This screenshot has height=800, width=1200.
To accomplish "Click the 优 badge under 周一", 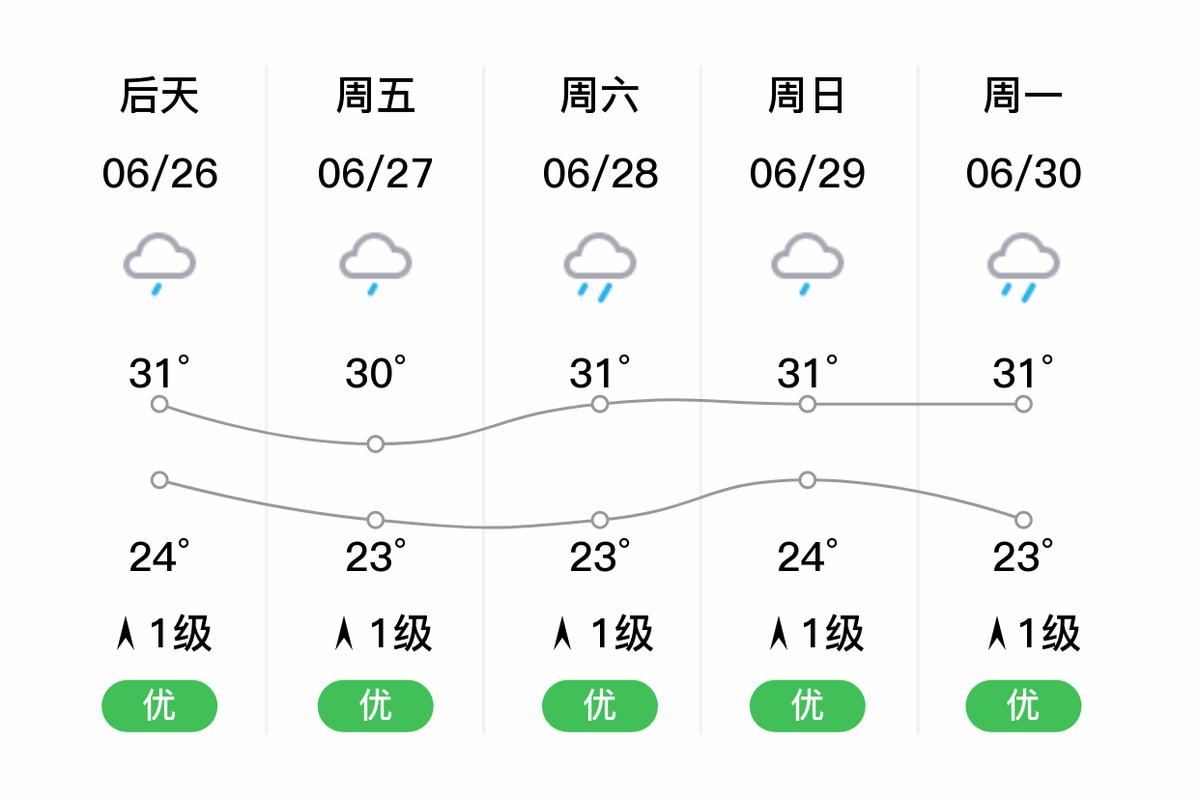I will point(1022,706).
